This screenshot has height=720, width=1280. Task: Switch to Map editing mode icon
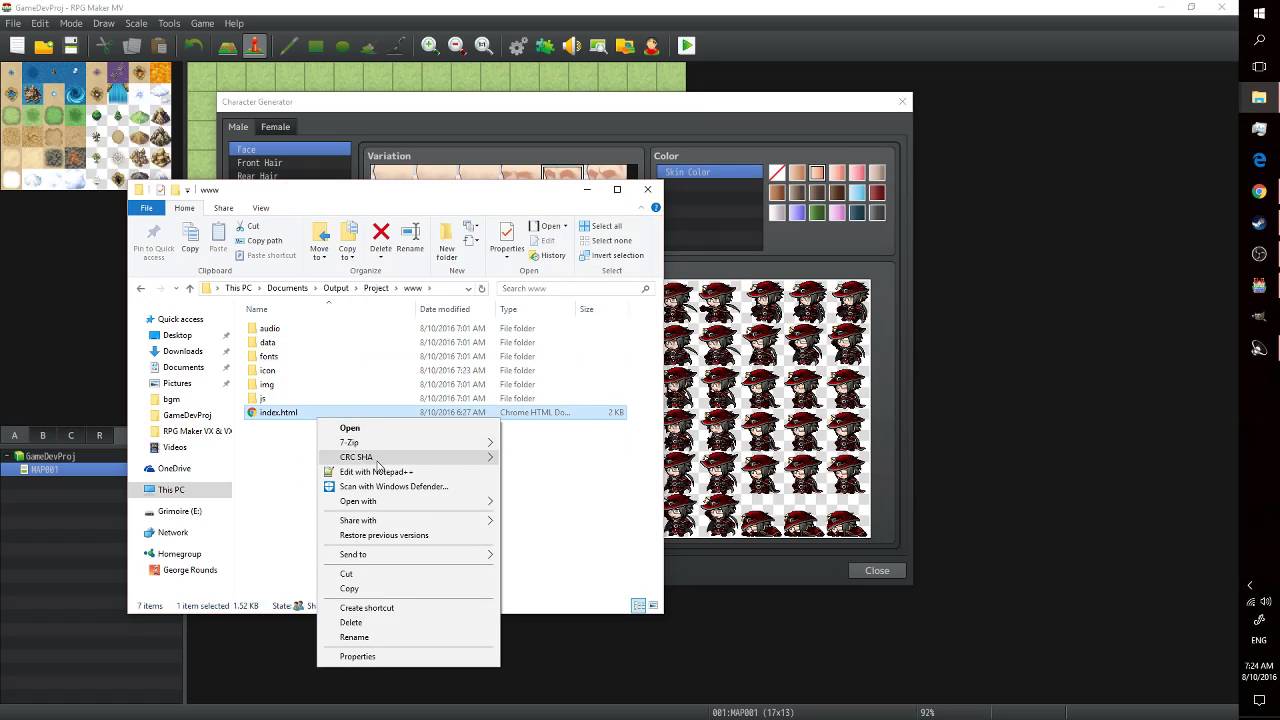(228, 46)
